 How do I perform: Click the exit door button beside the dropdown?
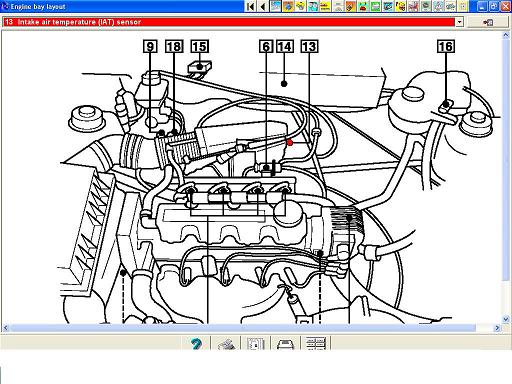point(488,22)
